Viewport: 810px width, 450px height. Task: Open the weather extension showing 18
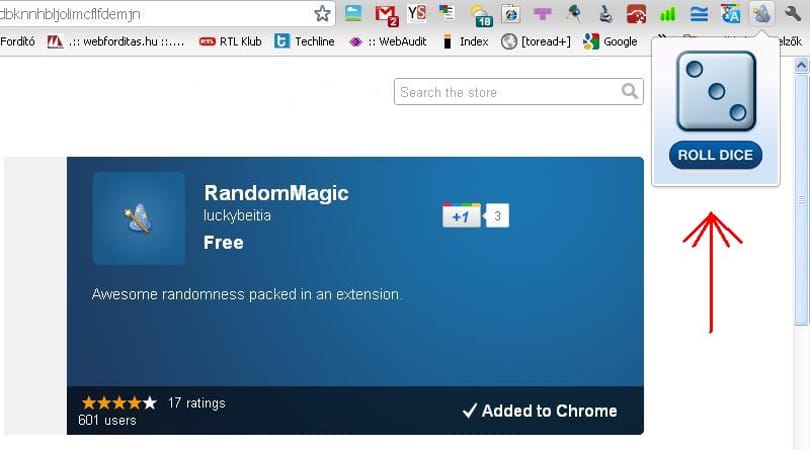click(x=481, y=15)
